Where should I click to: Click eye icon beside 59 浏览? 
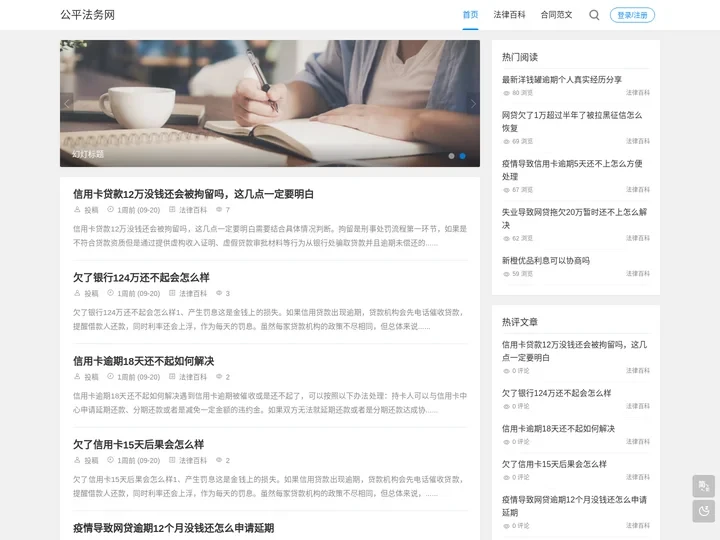(506, 274)
